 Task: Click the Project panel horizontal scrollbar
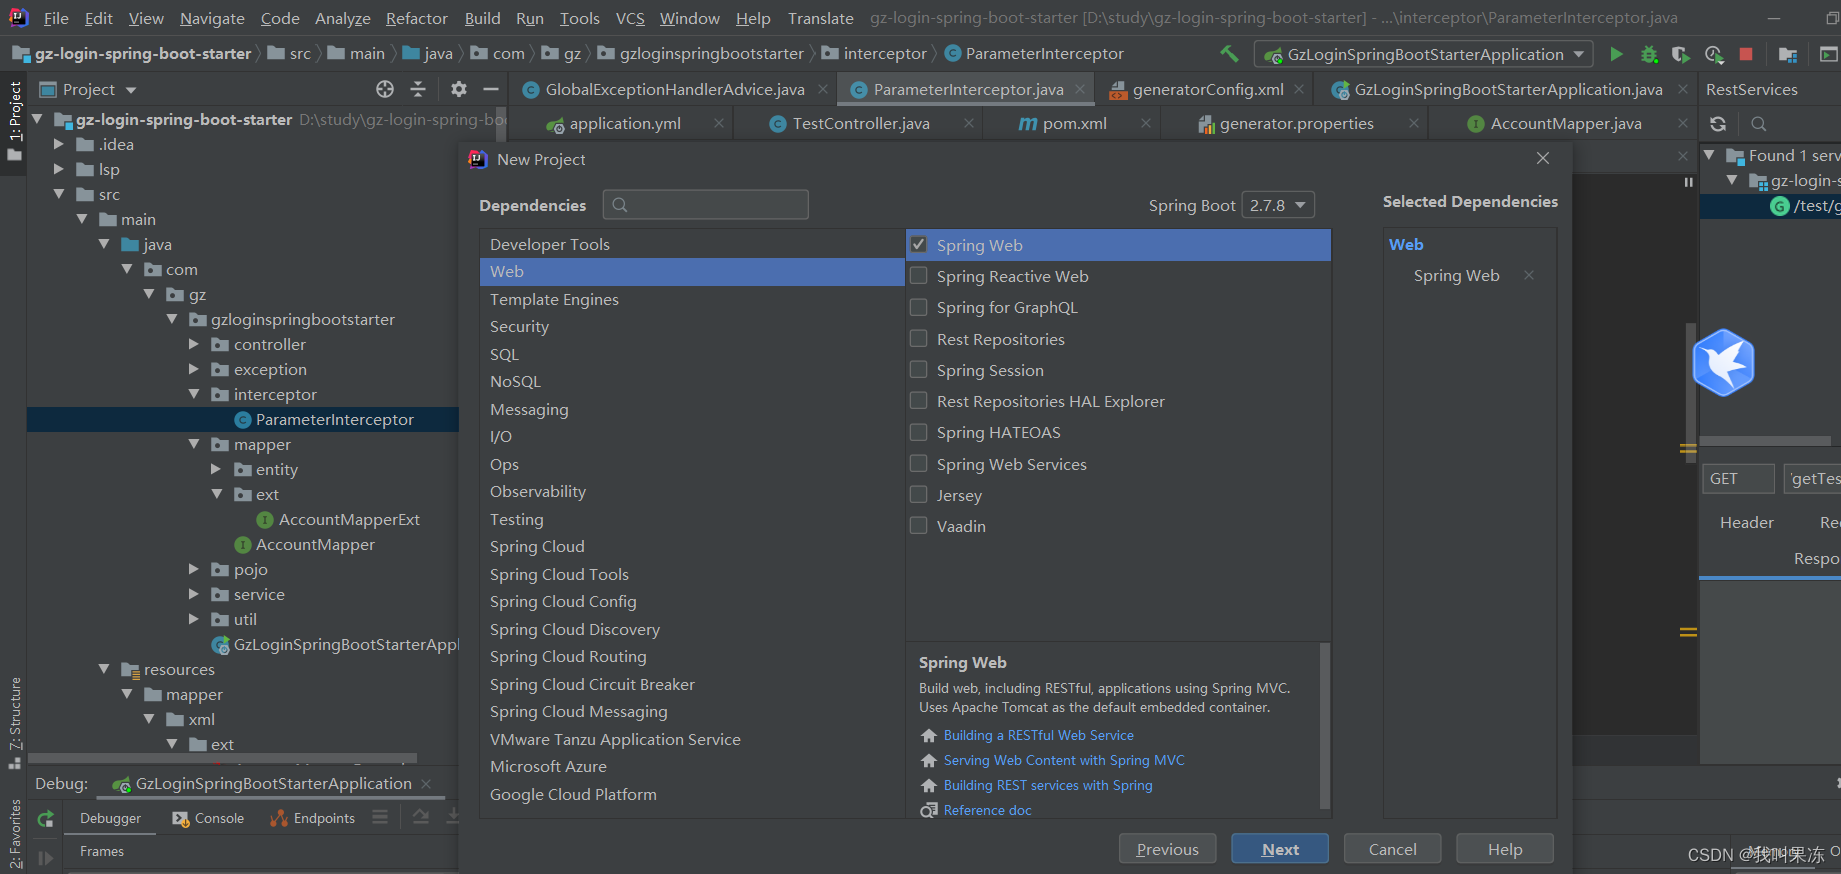(x=222, y=758)
